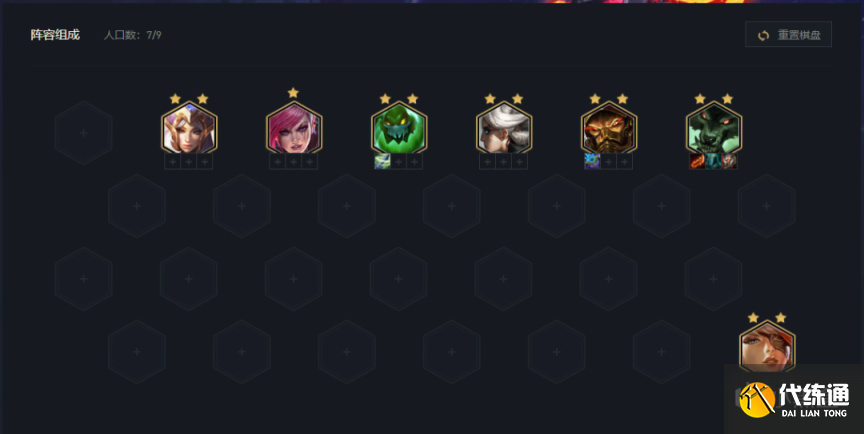Select the dark green Warwick wolf champion
Viewport: 864px width, 434px height.
[714, 130]
